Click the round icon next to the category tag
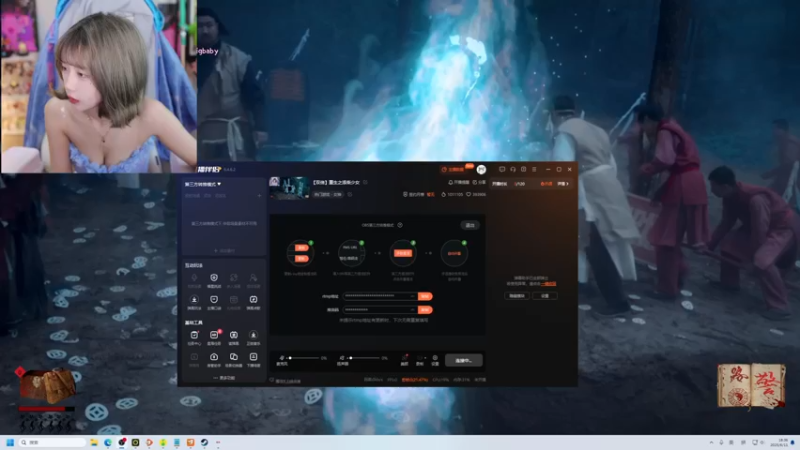The image size is (800, 450). coord(349,194)
